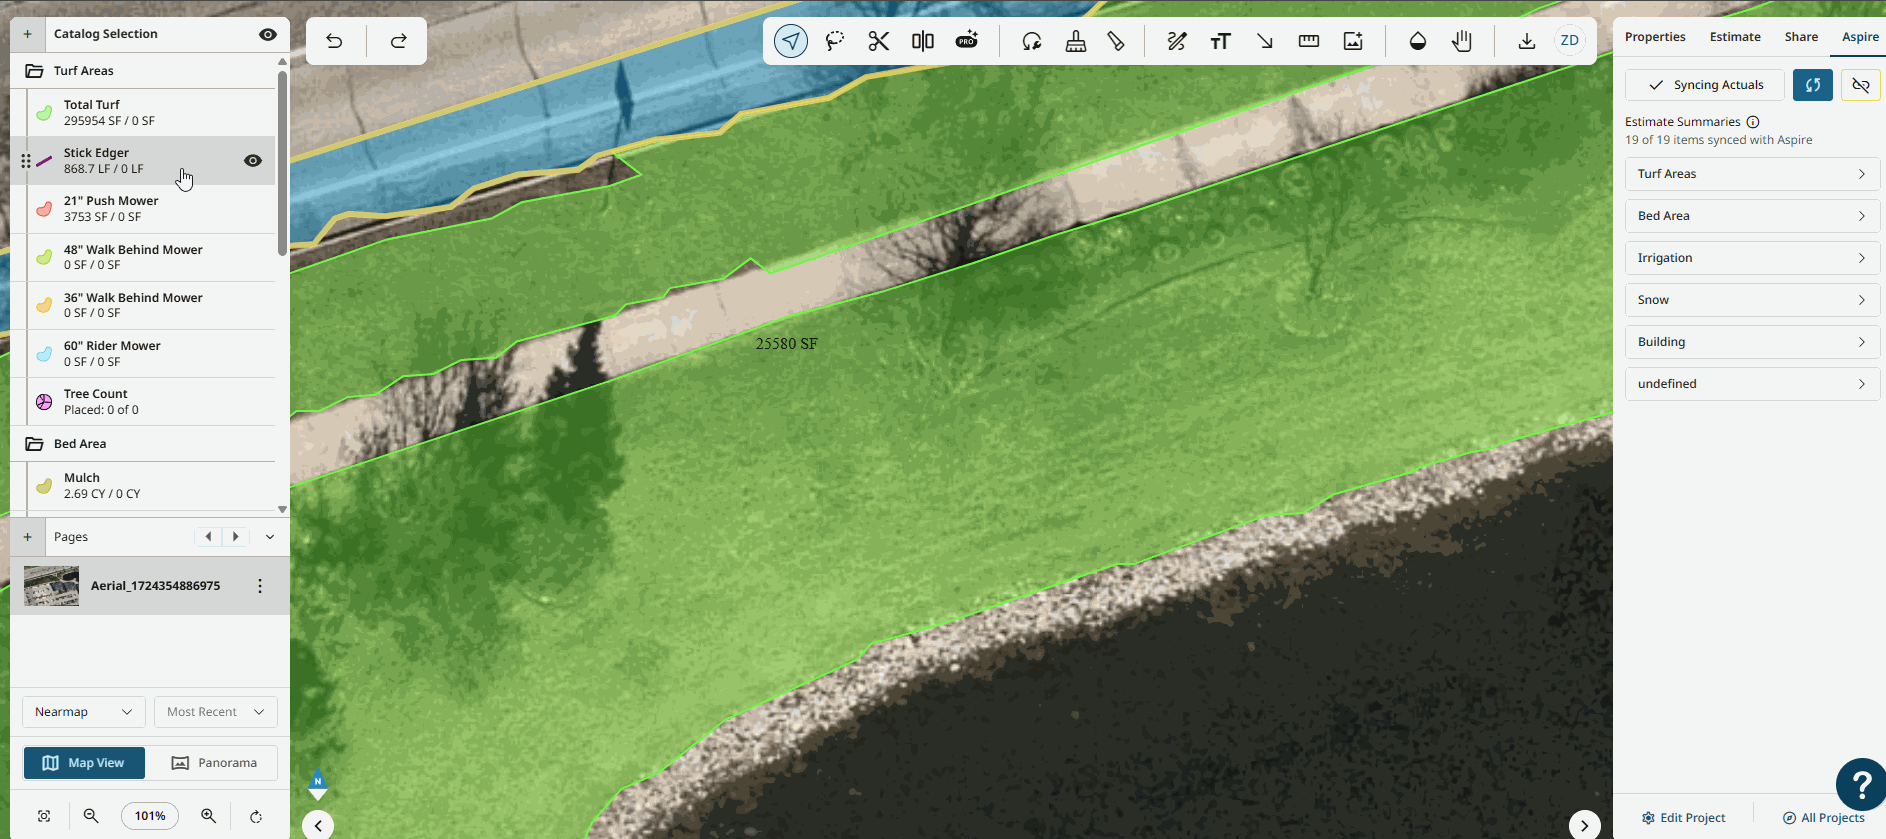Redo the last action
The height and width of the screenshot is (839, 1886).
pos(398,41)
